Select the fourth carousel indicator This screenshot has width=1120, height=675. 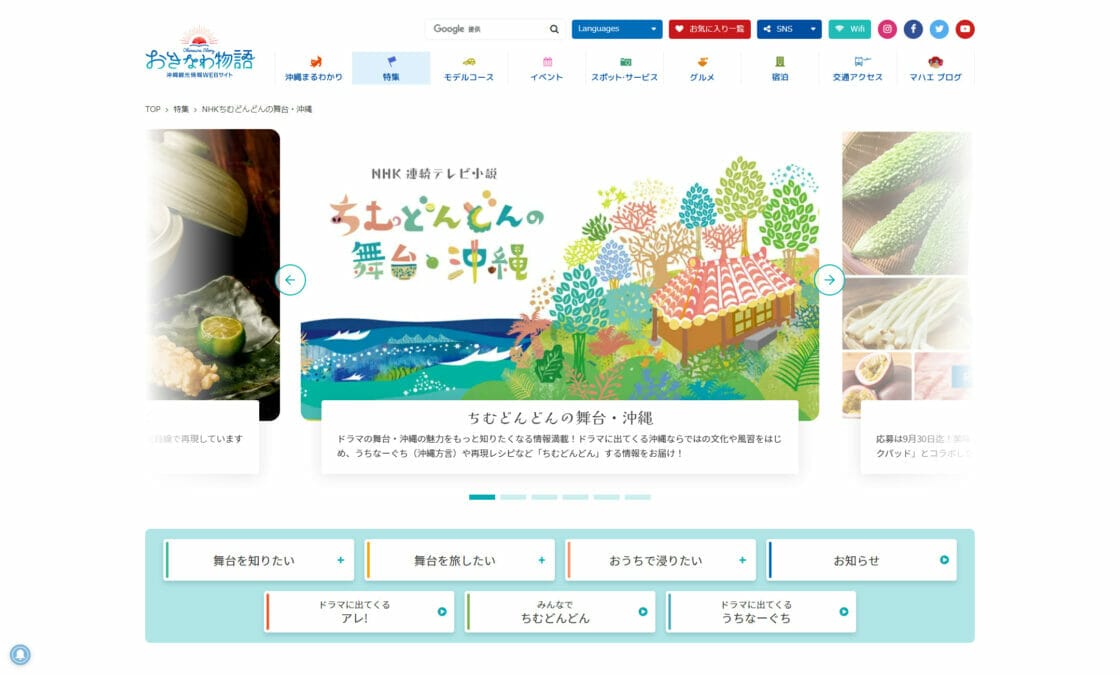(575, 497)
